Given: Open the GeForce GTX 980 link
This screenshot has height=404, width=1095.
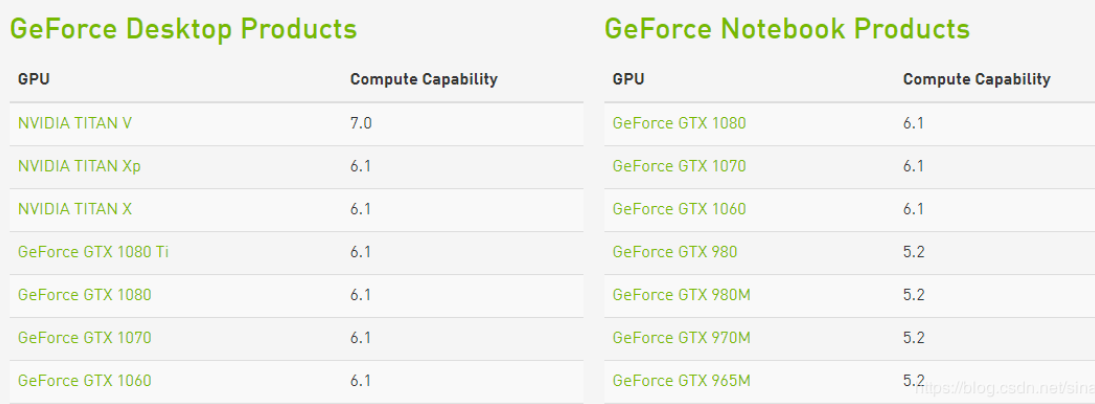Looking at the screenshot, I should (x=674, y=252).
